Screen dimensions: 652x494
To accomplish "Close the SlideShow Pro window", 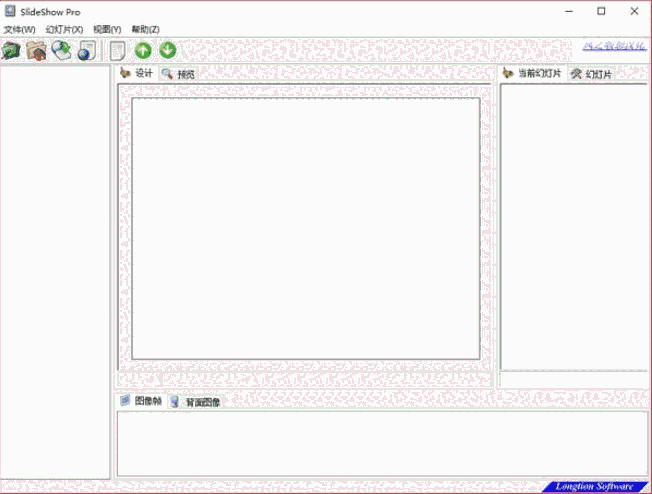I will click(x=634, y=11).
